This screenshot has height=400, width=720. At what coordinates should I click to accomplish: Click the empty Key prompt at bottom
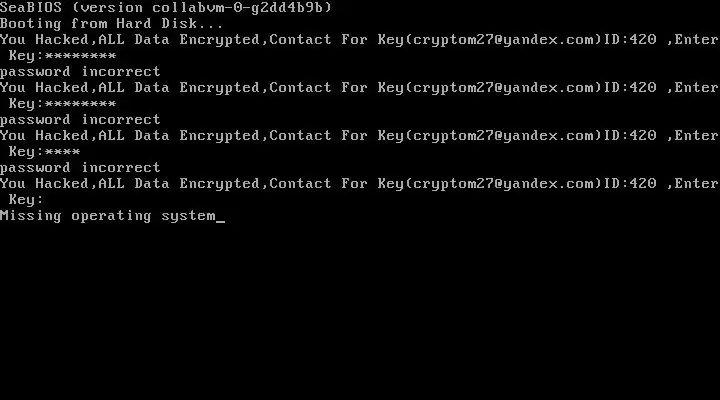tap(26, 200)
